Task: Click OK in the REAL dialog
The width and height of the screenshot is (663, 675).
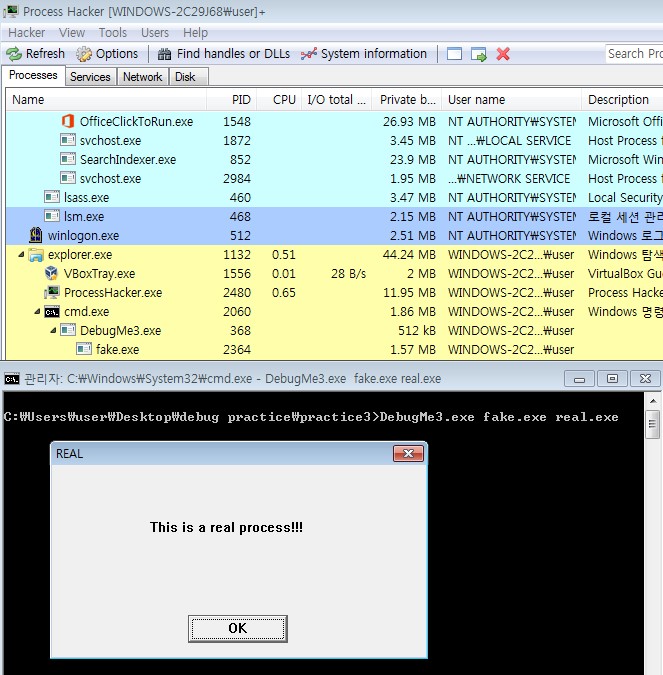Action: tap(238, 628)
